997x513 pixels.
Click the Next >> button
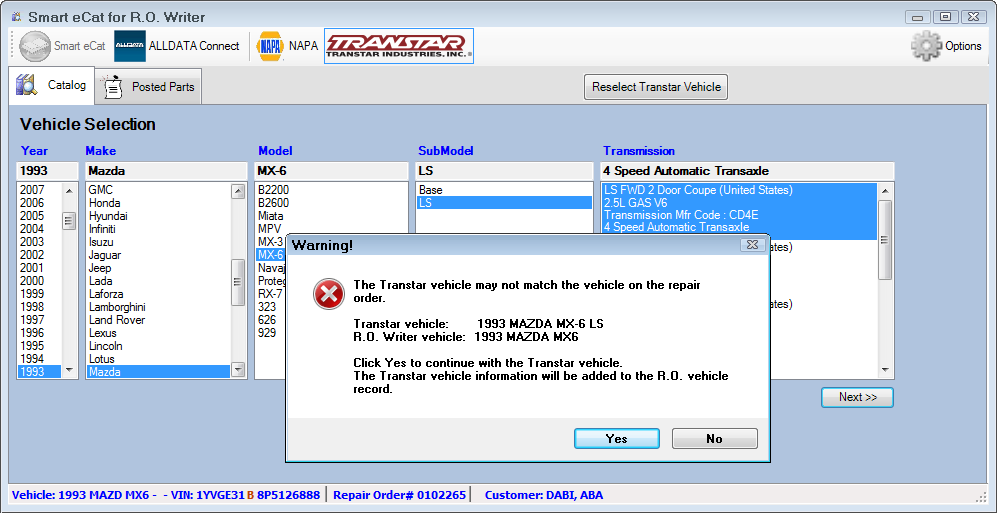click(x=857, y=397)
